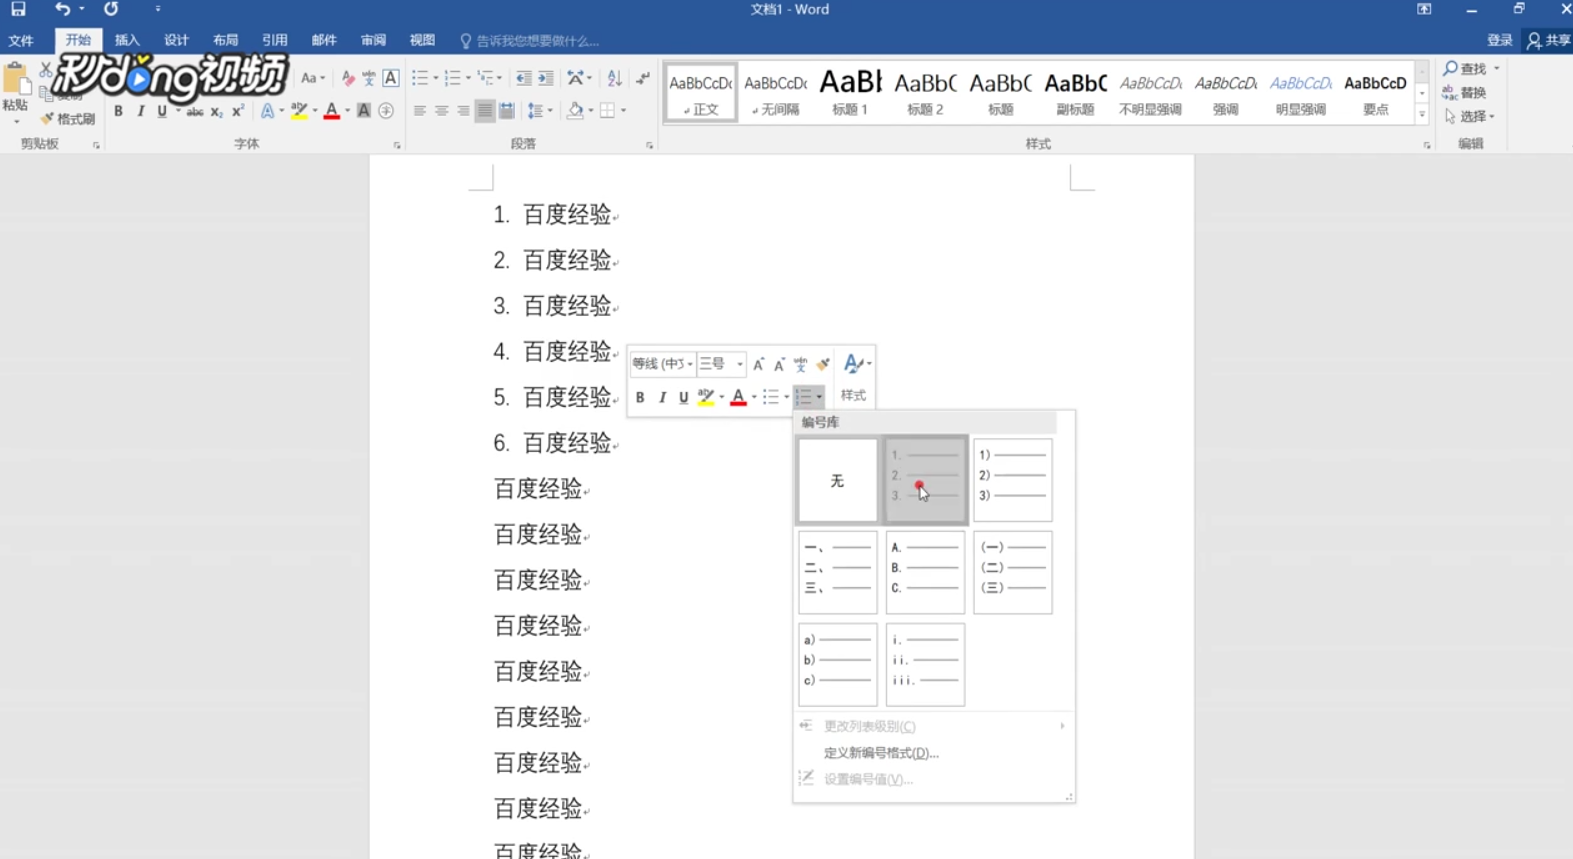Viewport: 1573px width, 859px height.
Task: Toggle Bold in the ribbon Font group
Action: point(118,111)
